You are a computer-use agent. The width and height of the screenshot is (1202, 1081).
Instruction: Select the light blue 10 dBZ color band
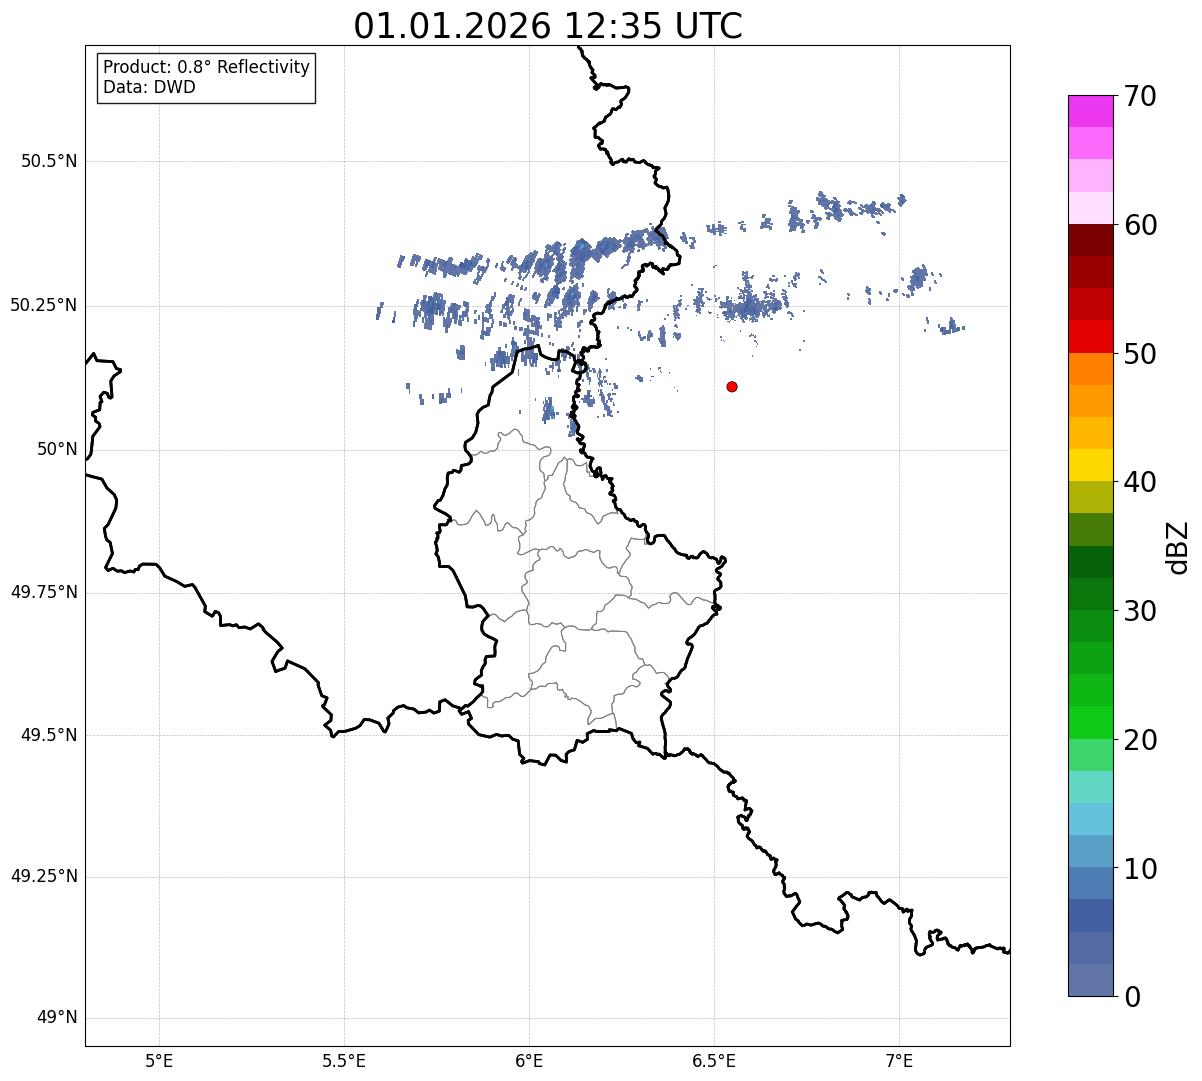[x=1090, y=851]
